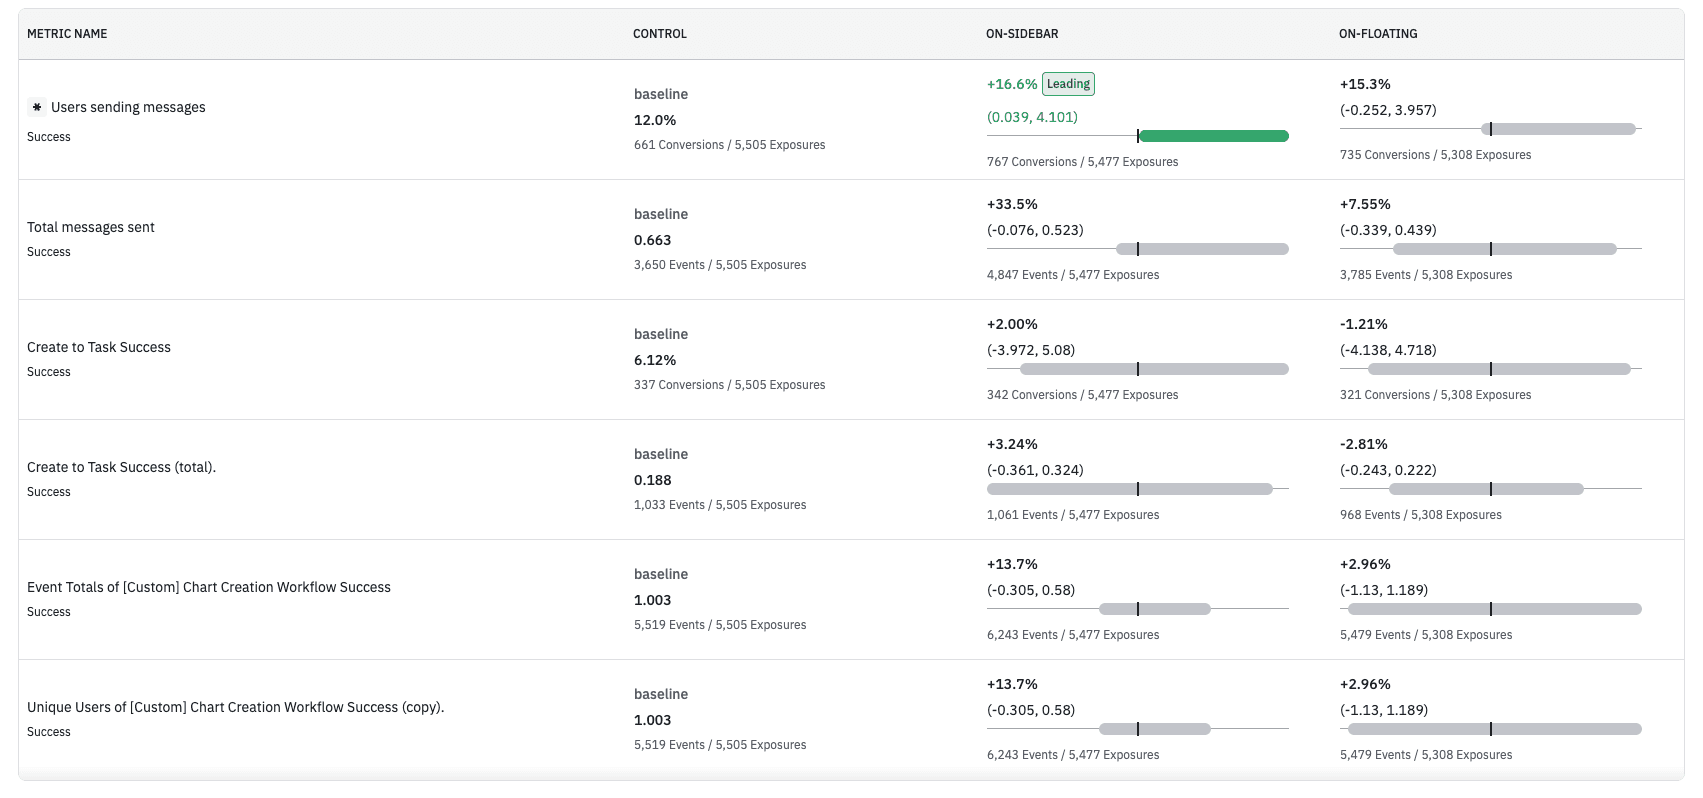Open the Total messages sent metric
The height and width of the screenshot is (798, 1703).
click(91, 227)
